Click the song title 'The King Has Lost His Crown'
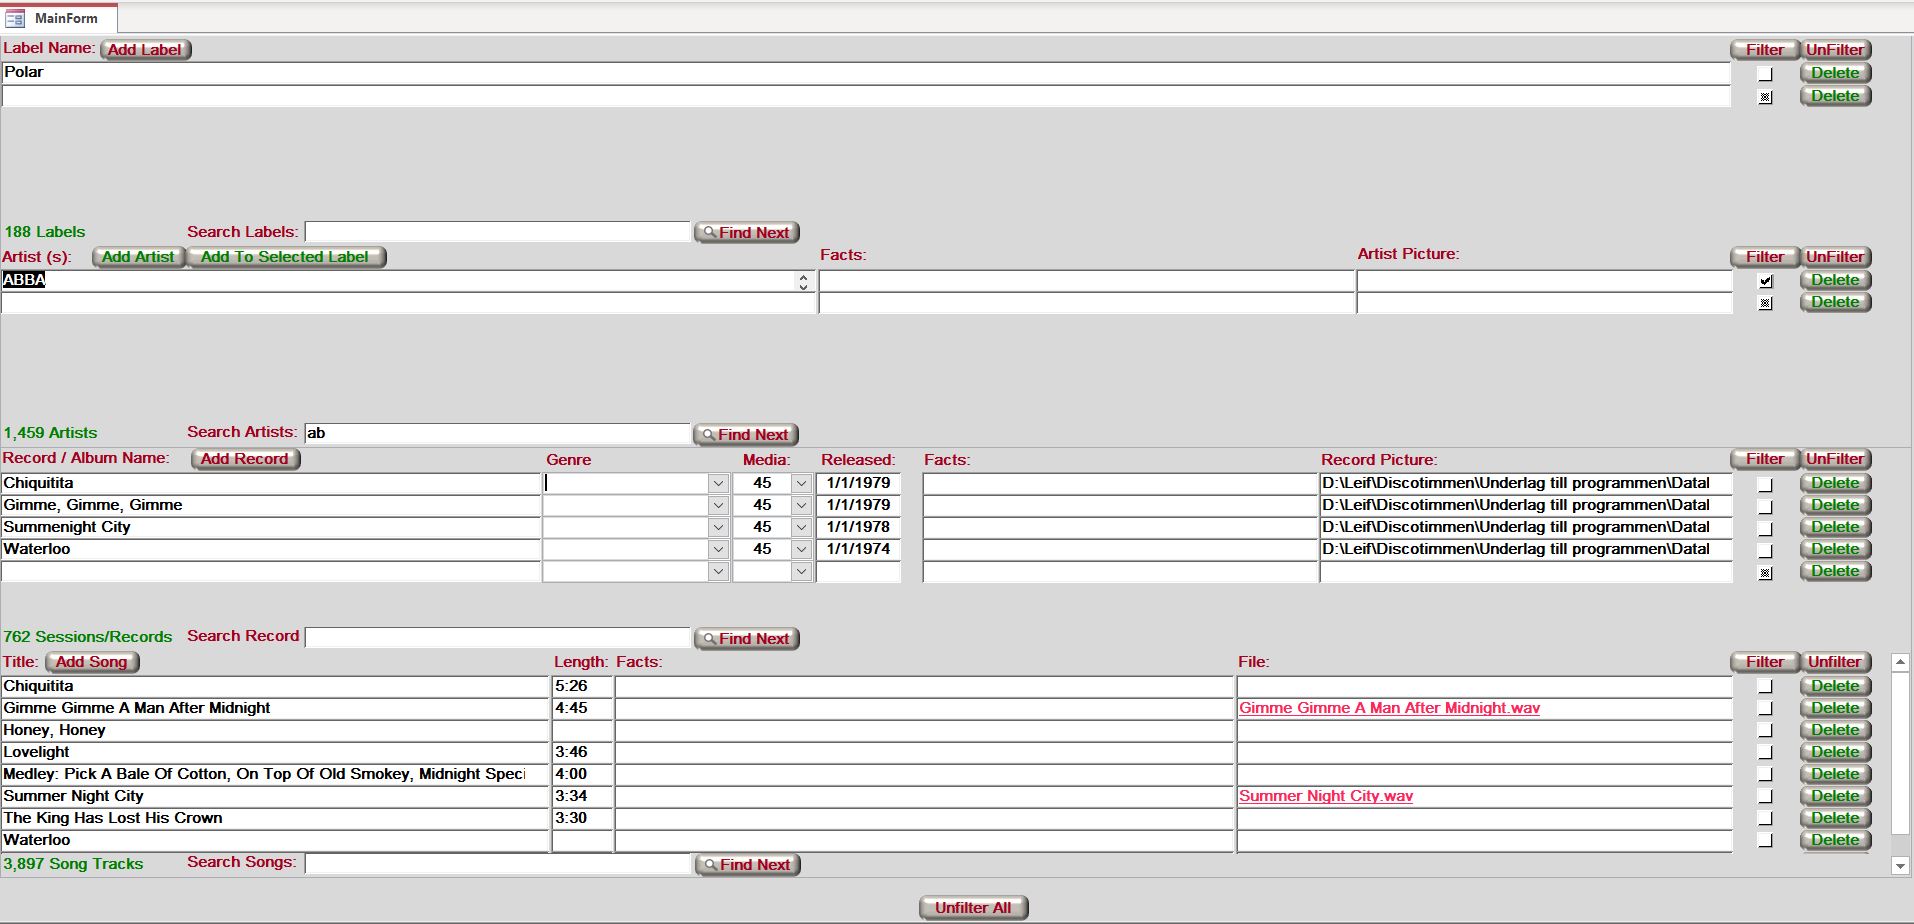Screen dimensions: 1914x924 (x=113, y=818)
